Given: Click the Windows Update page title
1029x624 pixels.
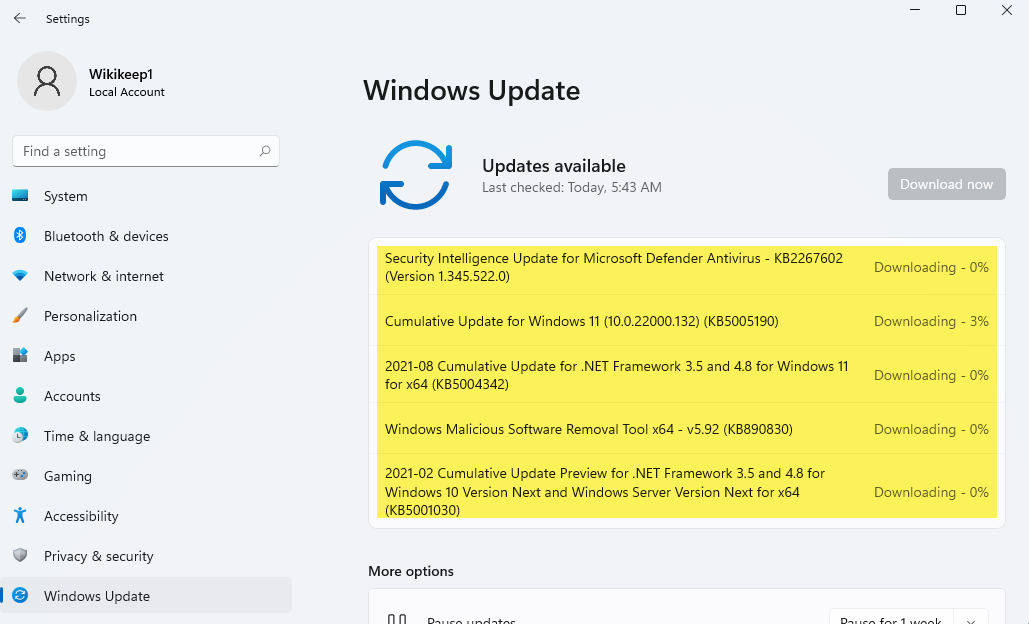Looking at the screenshot, I should coord(471,90).
